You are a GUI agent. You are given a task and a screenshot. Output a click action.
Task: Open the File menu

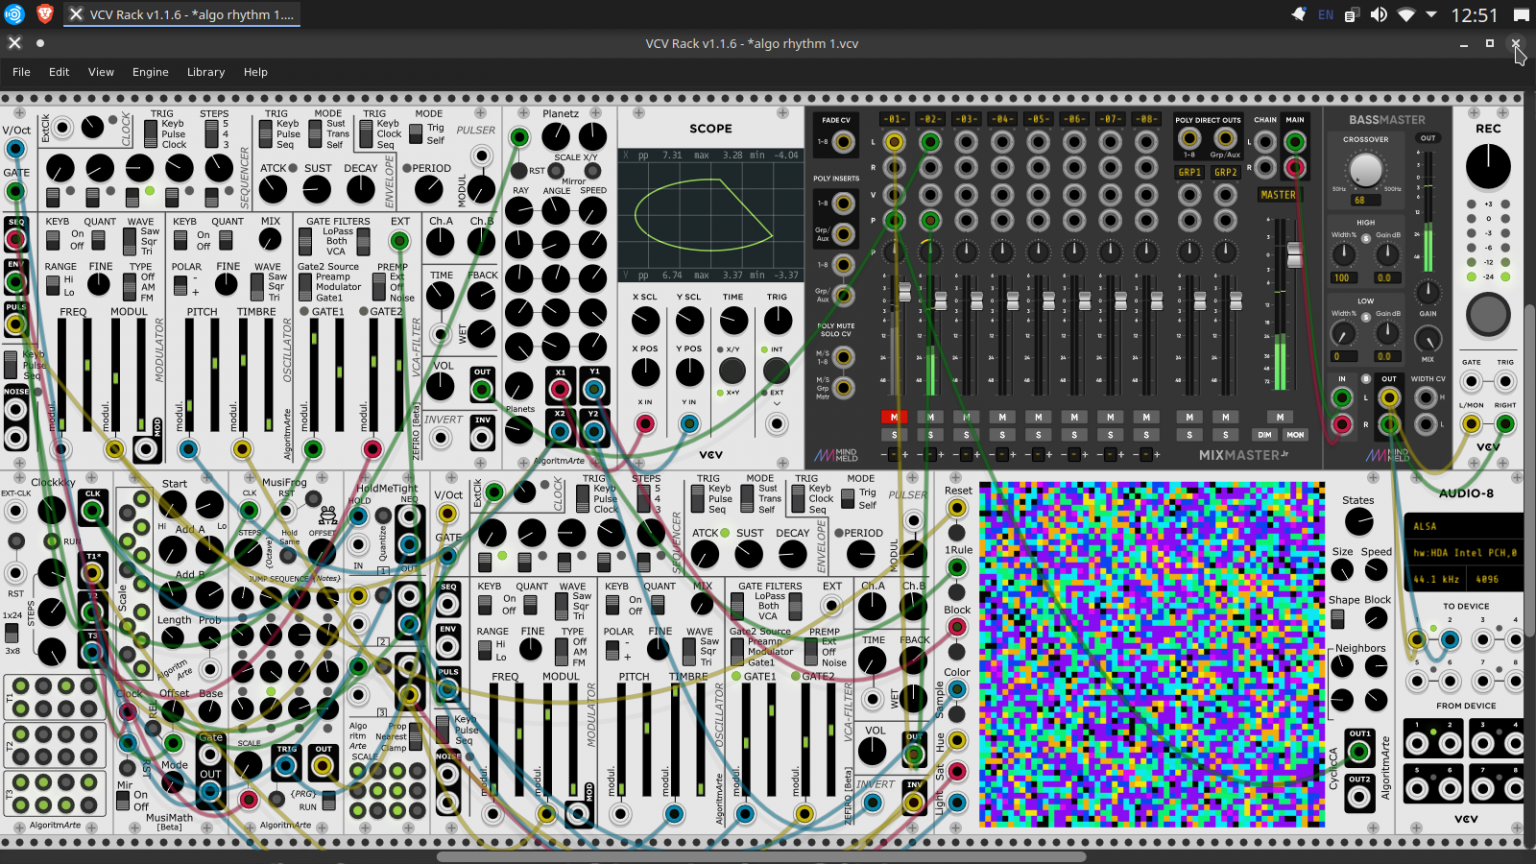(21, 72)
